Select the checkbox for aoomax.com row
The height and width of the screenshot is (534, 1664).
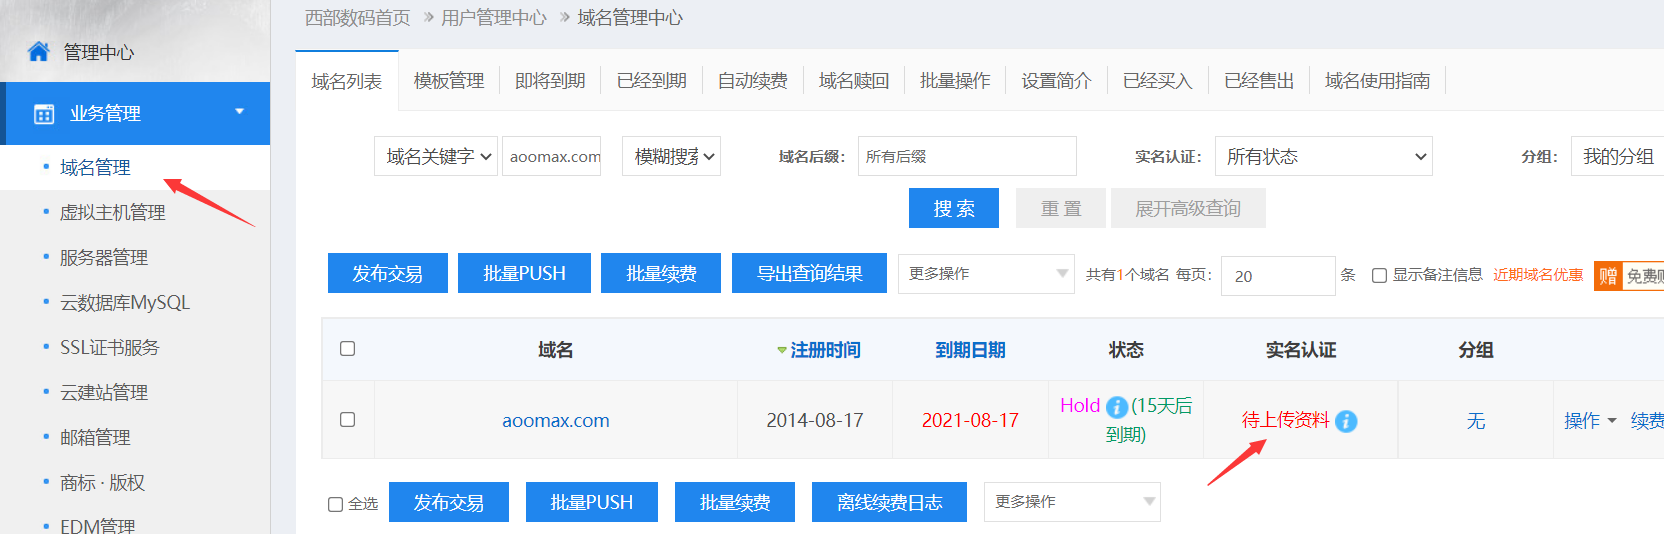(347, 420)
